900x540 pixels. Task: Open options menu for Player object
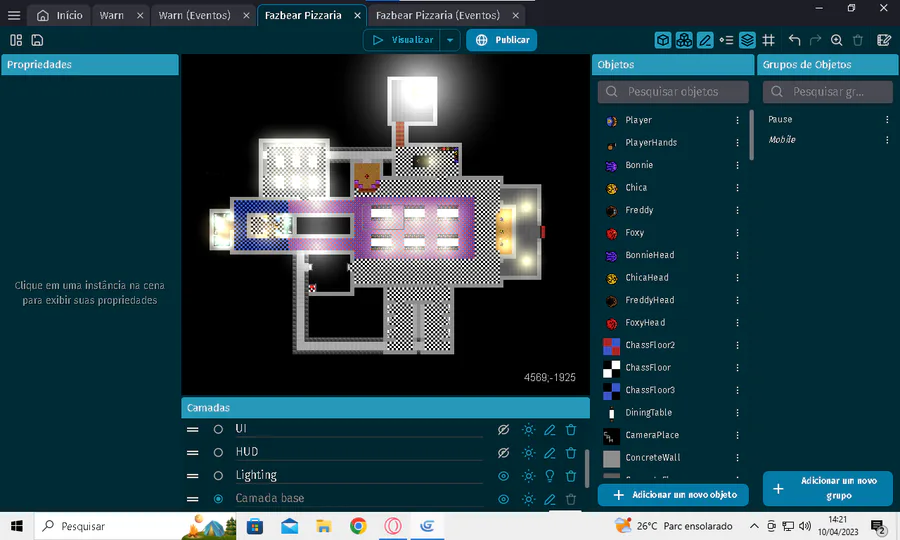(x=738, y=120)
